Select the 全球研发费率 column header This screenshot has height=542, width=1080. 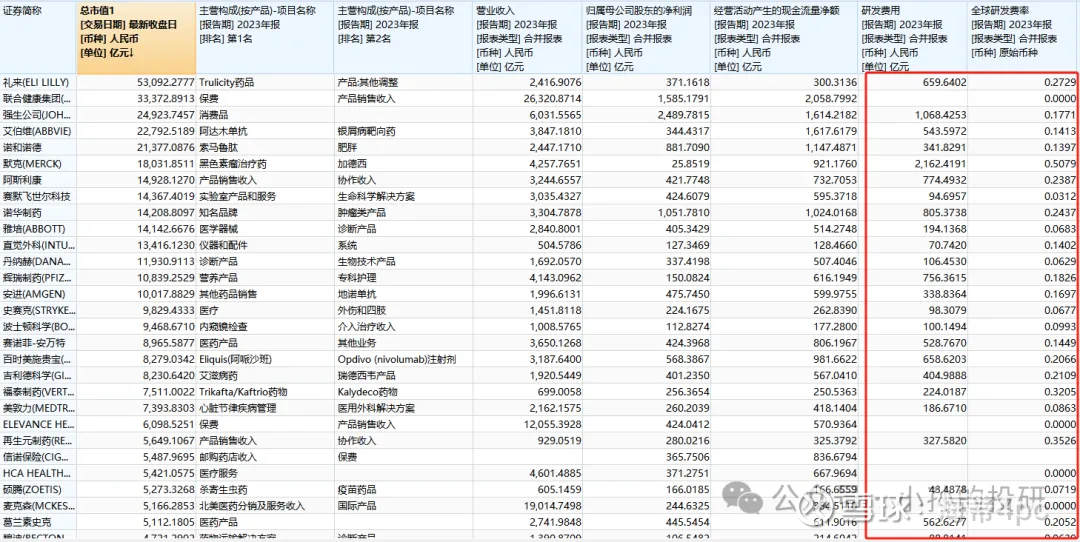(1023, 38)
